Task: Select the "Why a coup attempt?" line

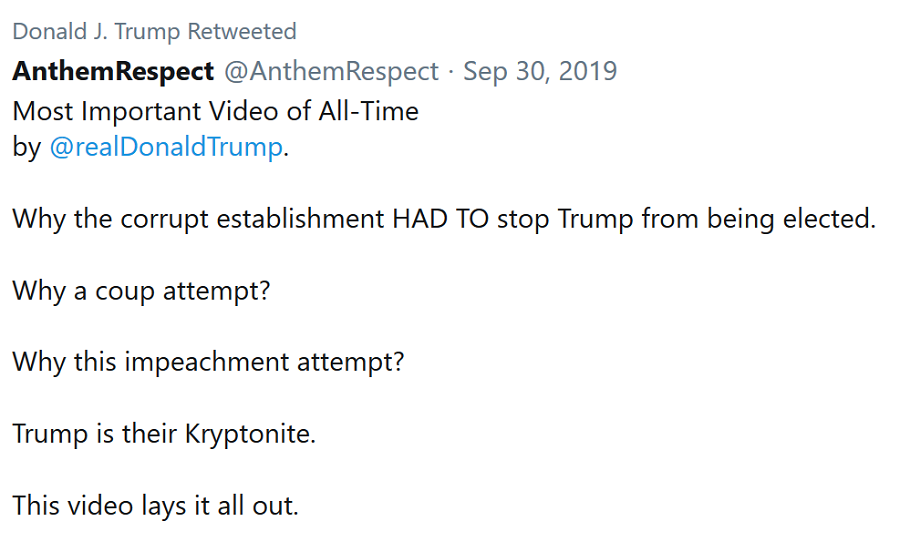Action: click(x=142, y=291)
